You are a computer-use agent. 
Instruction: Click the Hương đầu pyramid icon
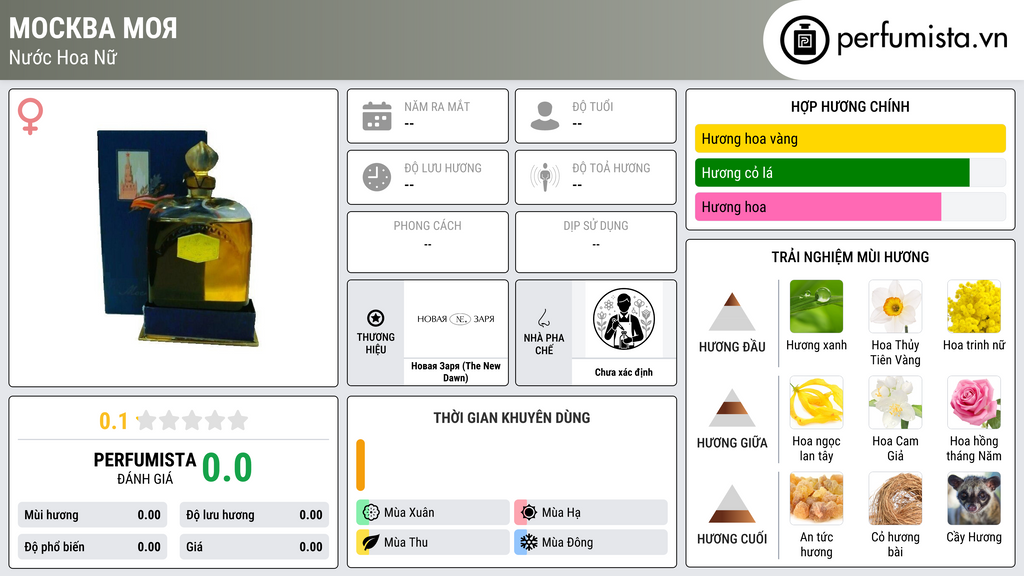(x=731, y=312)
